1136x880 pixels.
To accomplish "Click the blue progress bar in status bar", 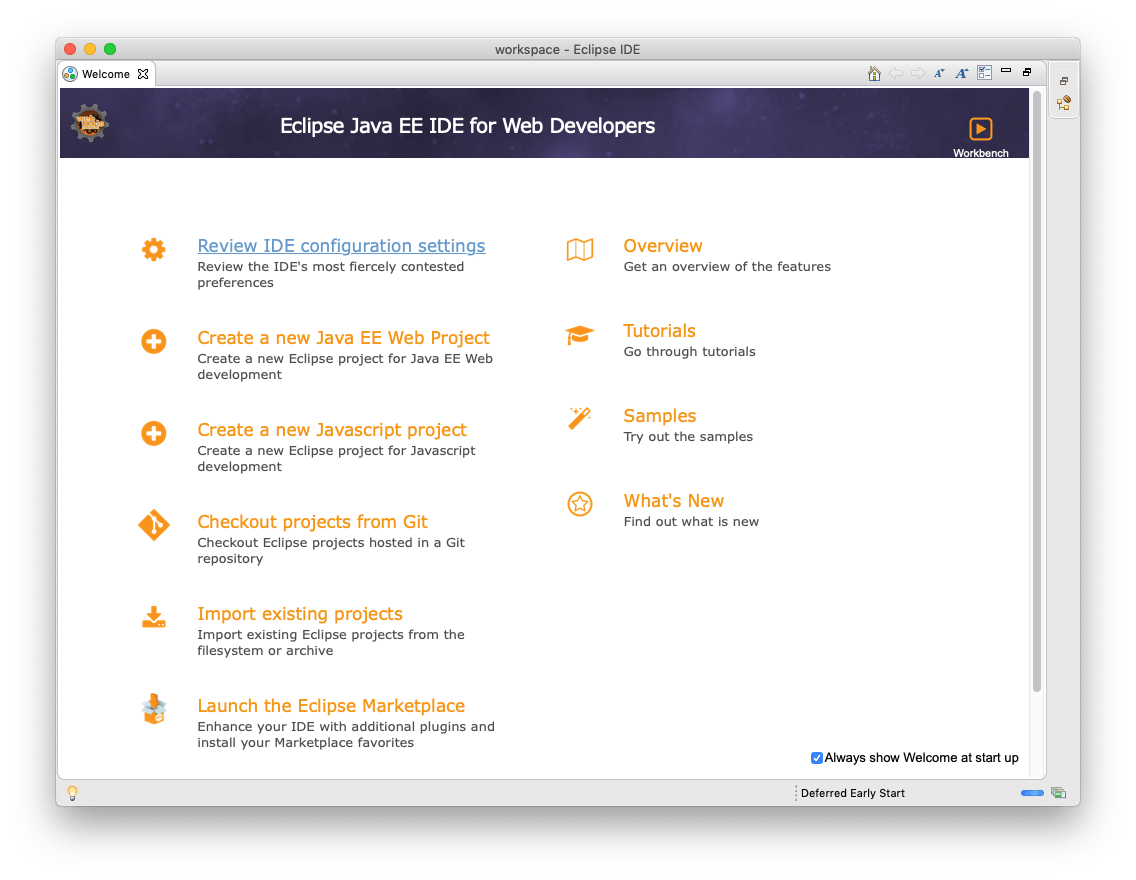I will (x=1032, y=793).
